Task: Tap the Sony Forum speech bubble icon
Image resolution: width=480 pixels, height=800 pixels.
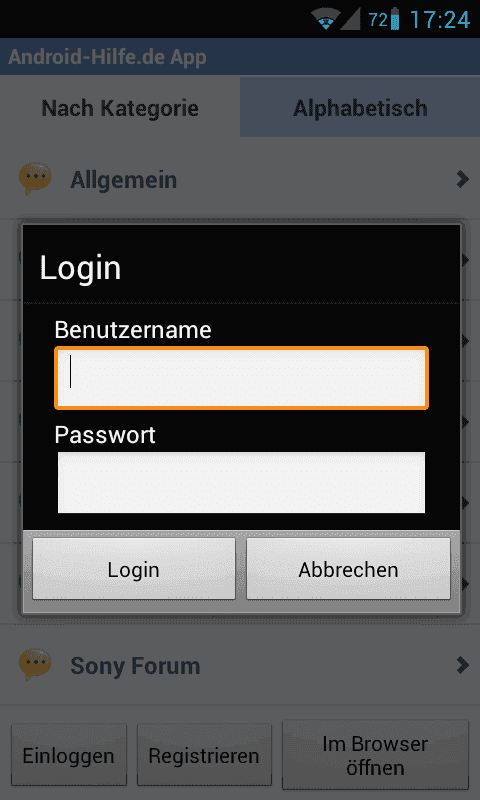Action: [35, 664]
